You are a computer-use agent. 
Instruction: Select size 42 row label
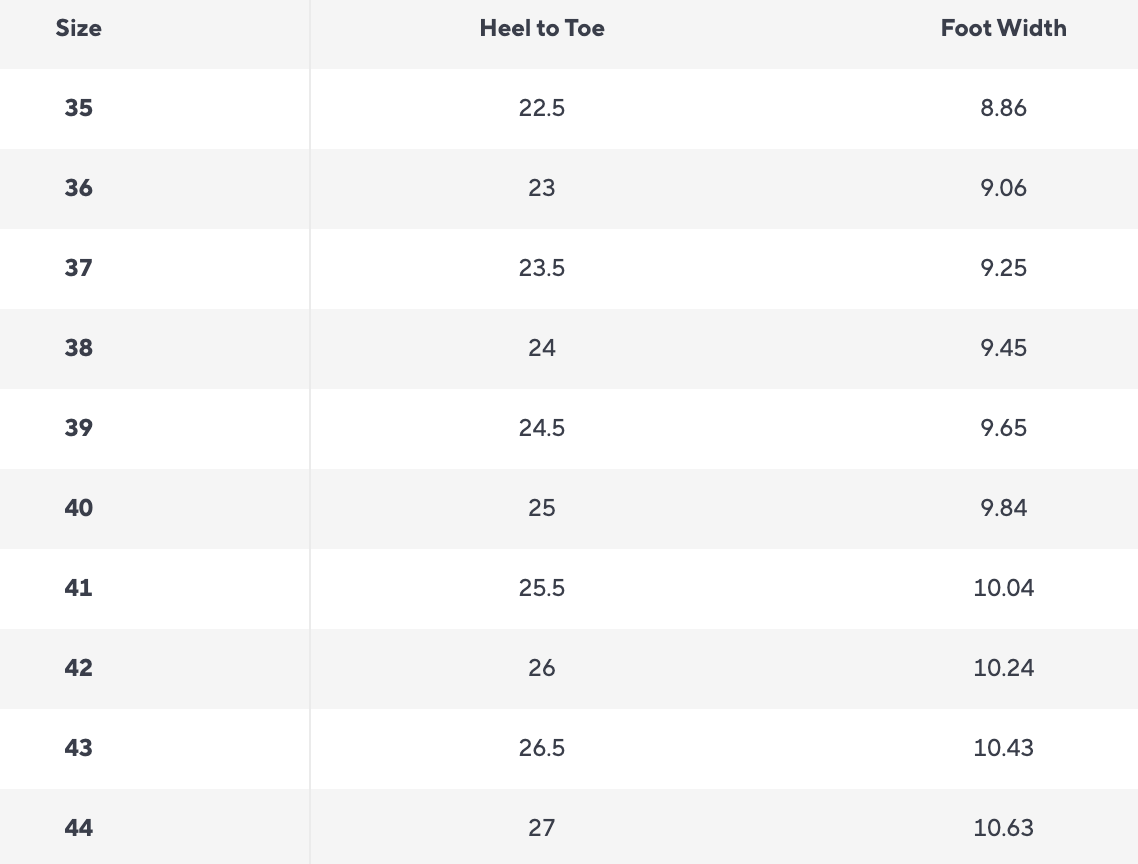(x=78, y=668)
